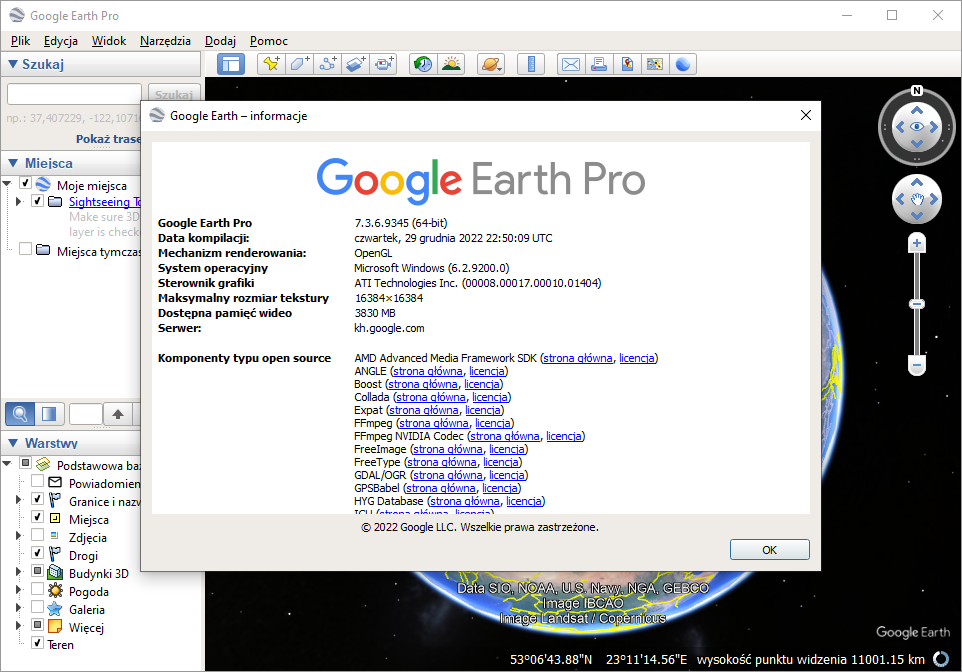962x672 pixels.
Task: Expand the Więcej layer node
Action: (x=18, y=625)
